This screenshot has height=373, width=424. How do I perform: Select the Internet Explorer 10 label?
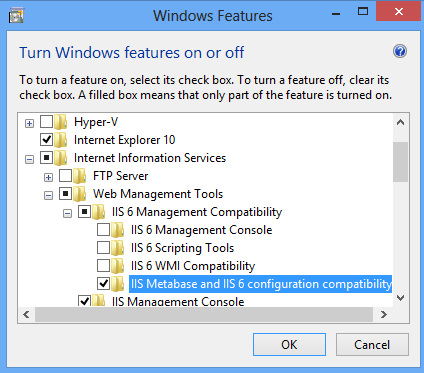tap(124, 140)
